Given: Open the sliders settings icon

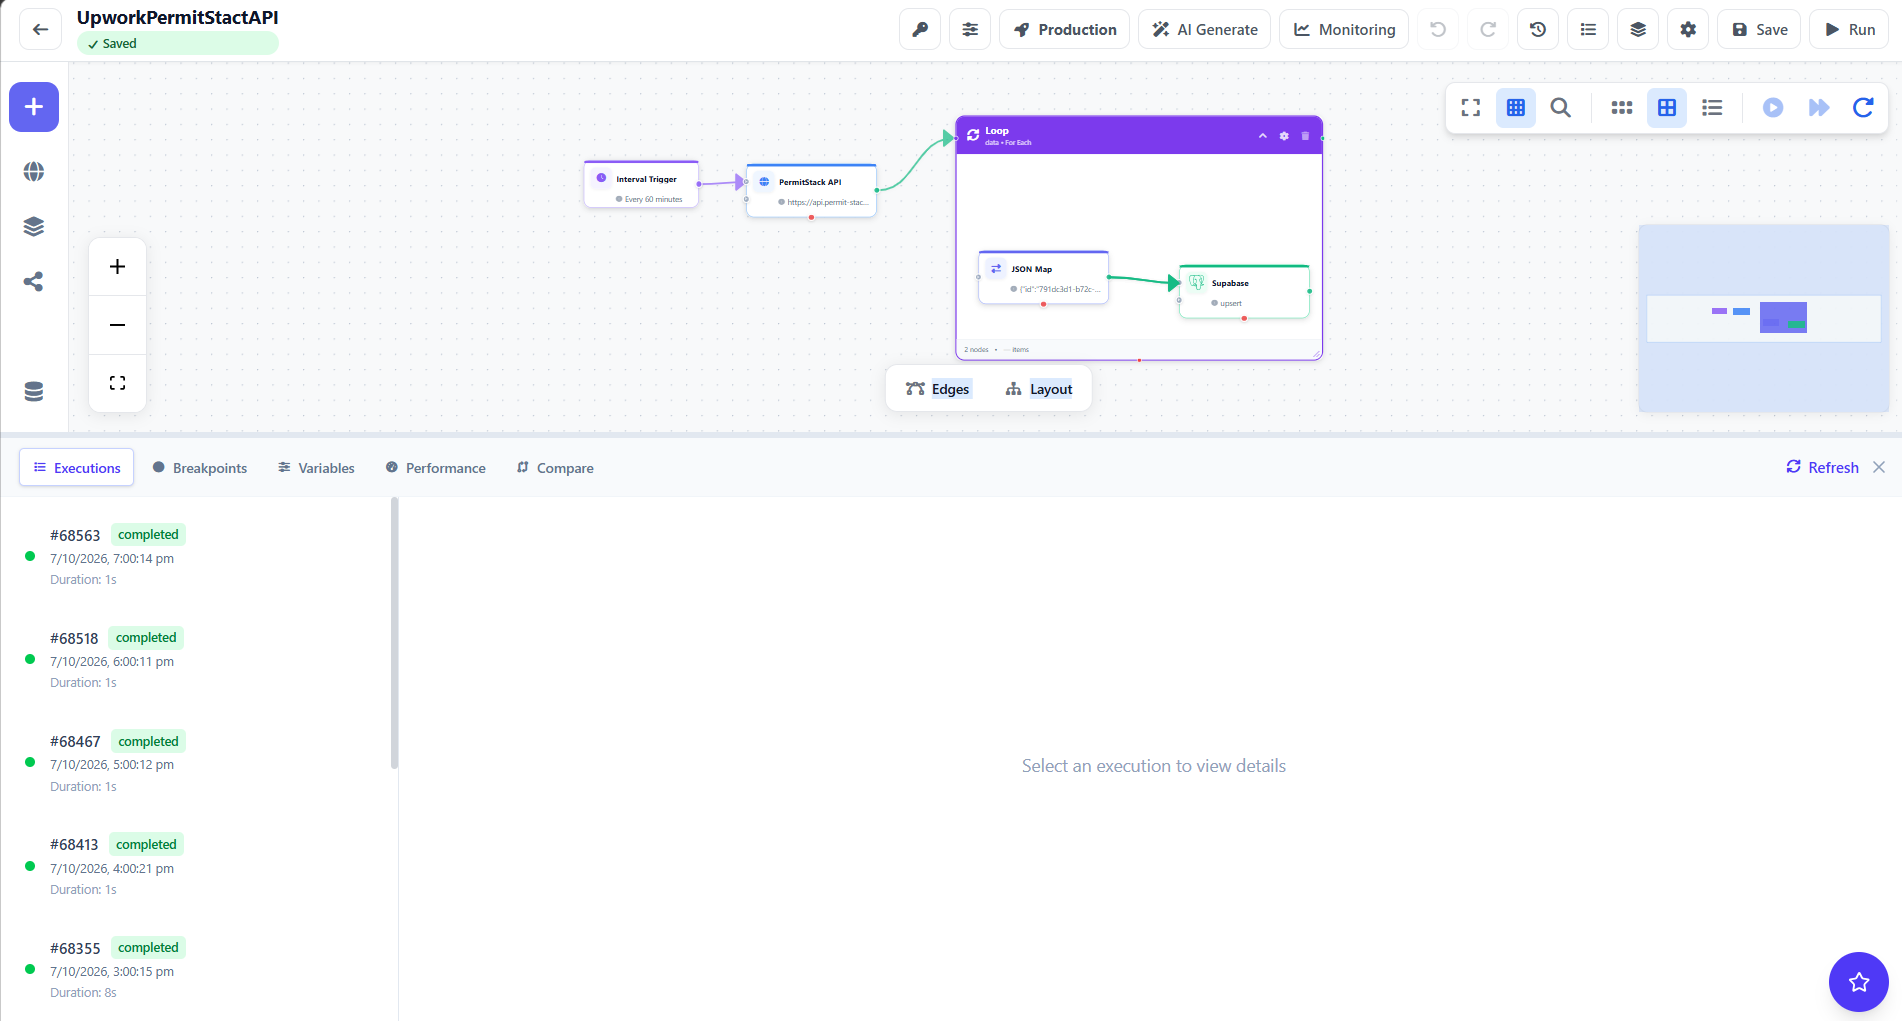Looking at the screenshot, I should click(970, 30).
